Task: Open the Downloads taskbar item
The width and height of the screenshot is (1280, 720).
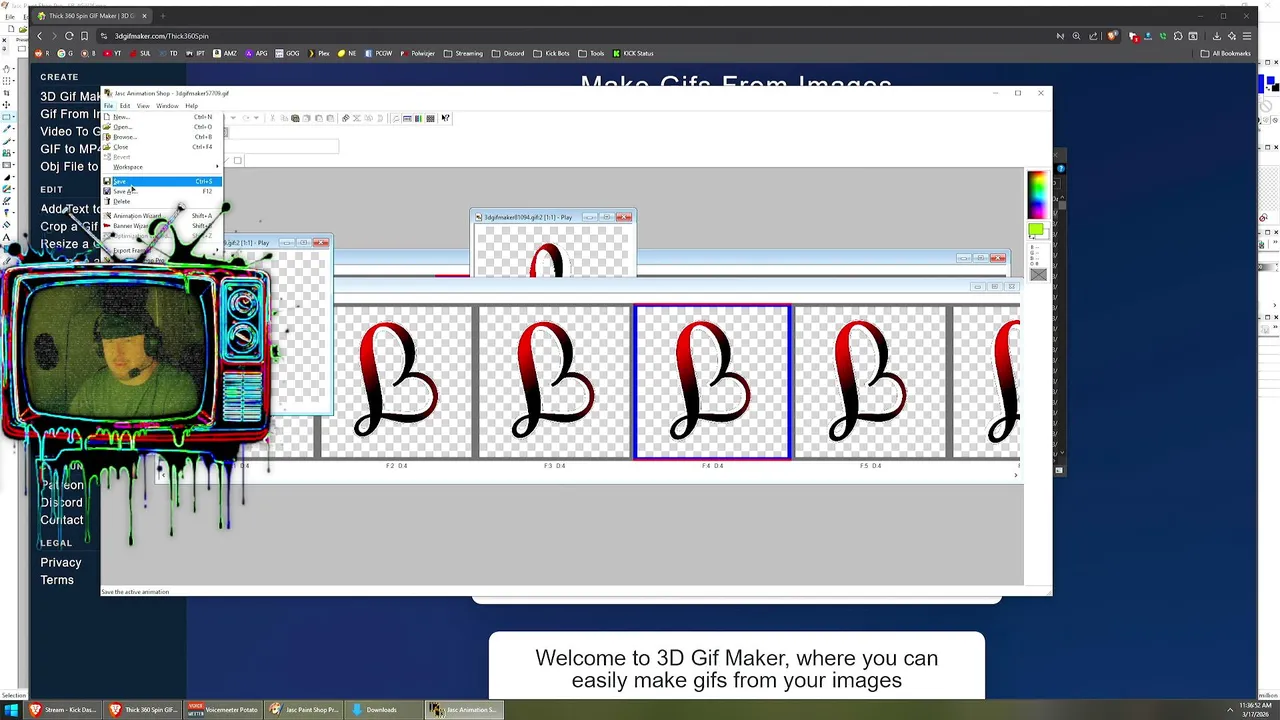Action: 382,710
